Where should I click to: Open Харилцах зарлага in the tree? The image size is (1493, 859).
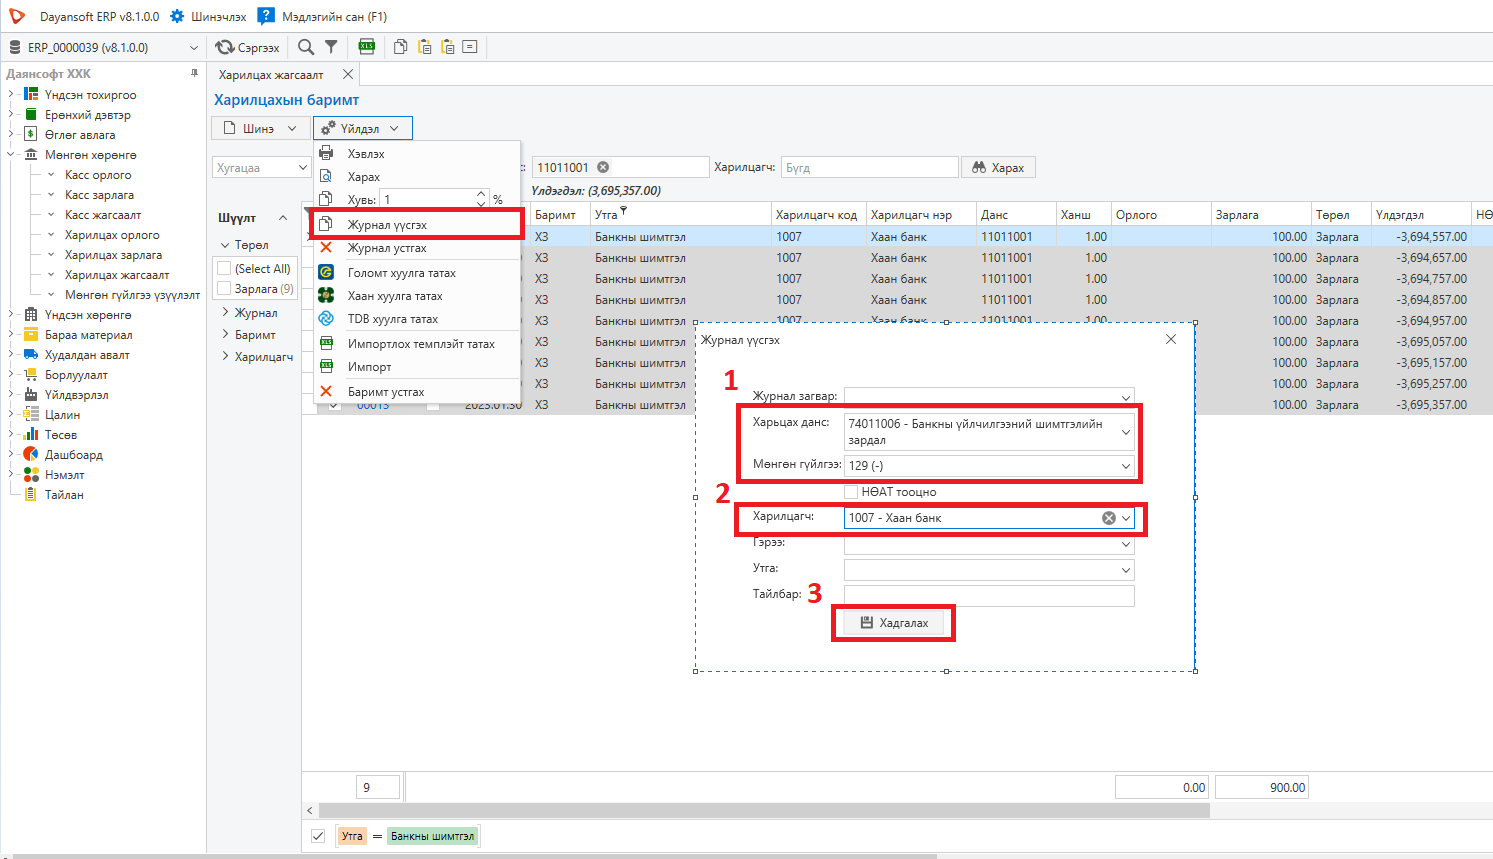(113, 255)
